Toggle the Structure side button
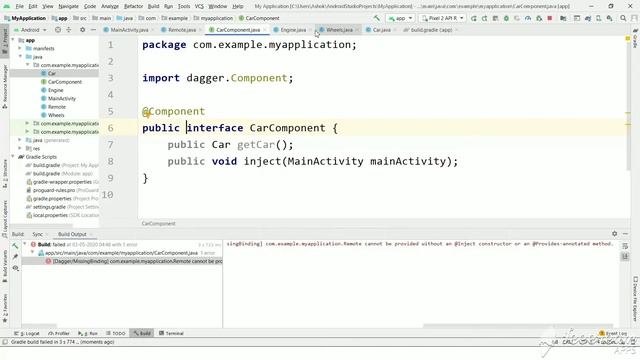 [x=5, y=174]
